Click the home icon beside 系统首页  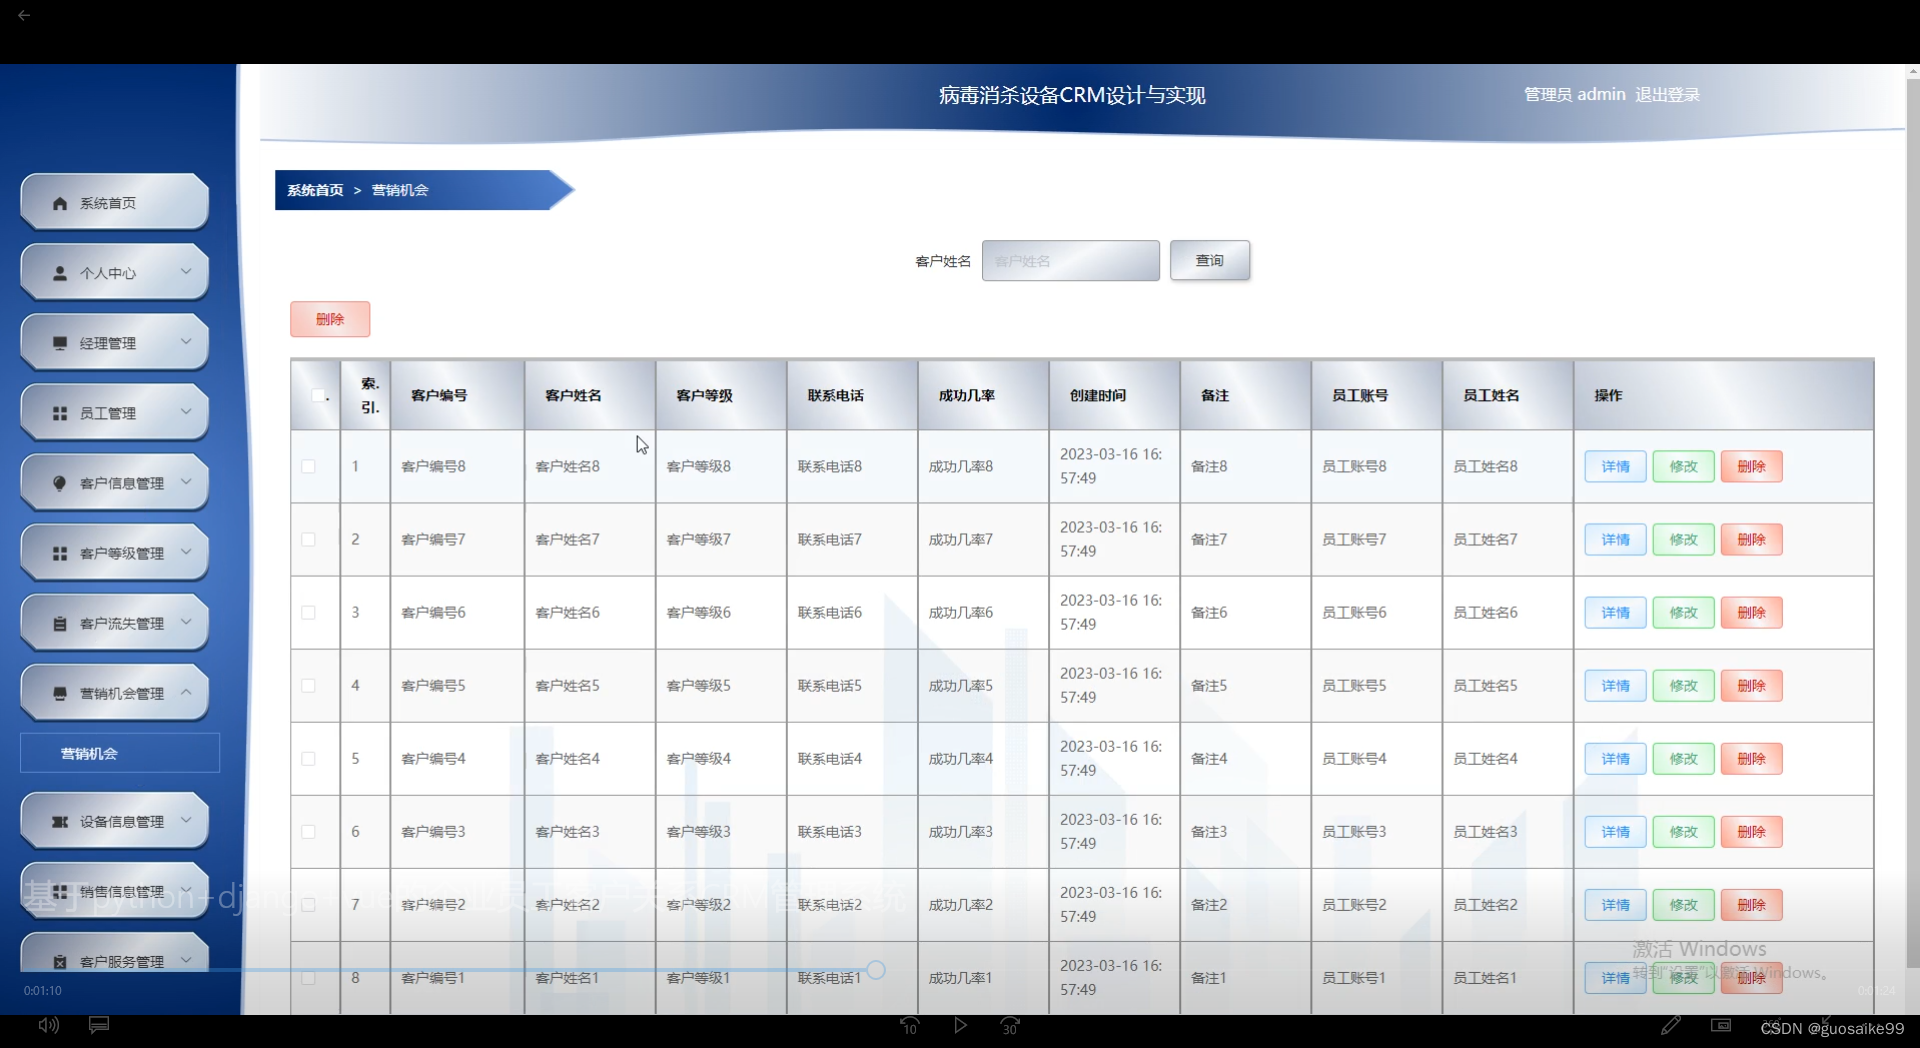59,202
